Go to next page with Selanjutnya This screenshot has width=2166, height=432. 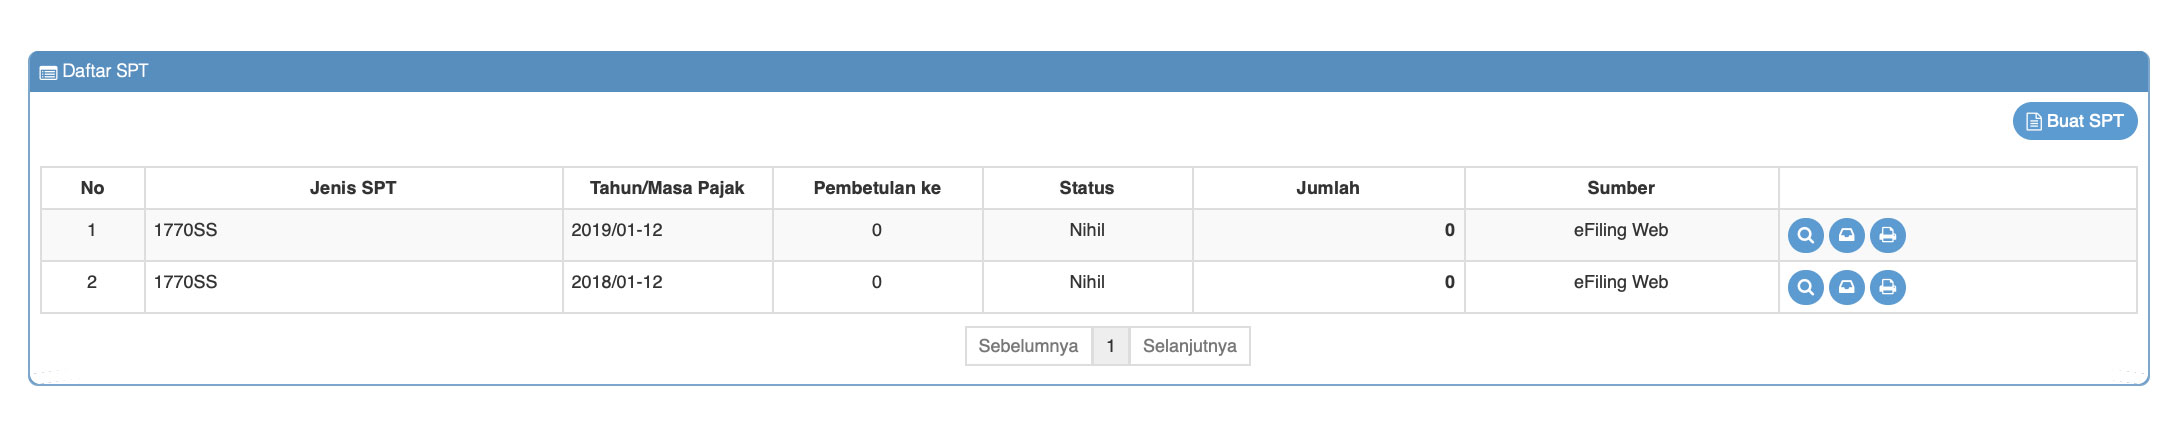(1189, 346)
